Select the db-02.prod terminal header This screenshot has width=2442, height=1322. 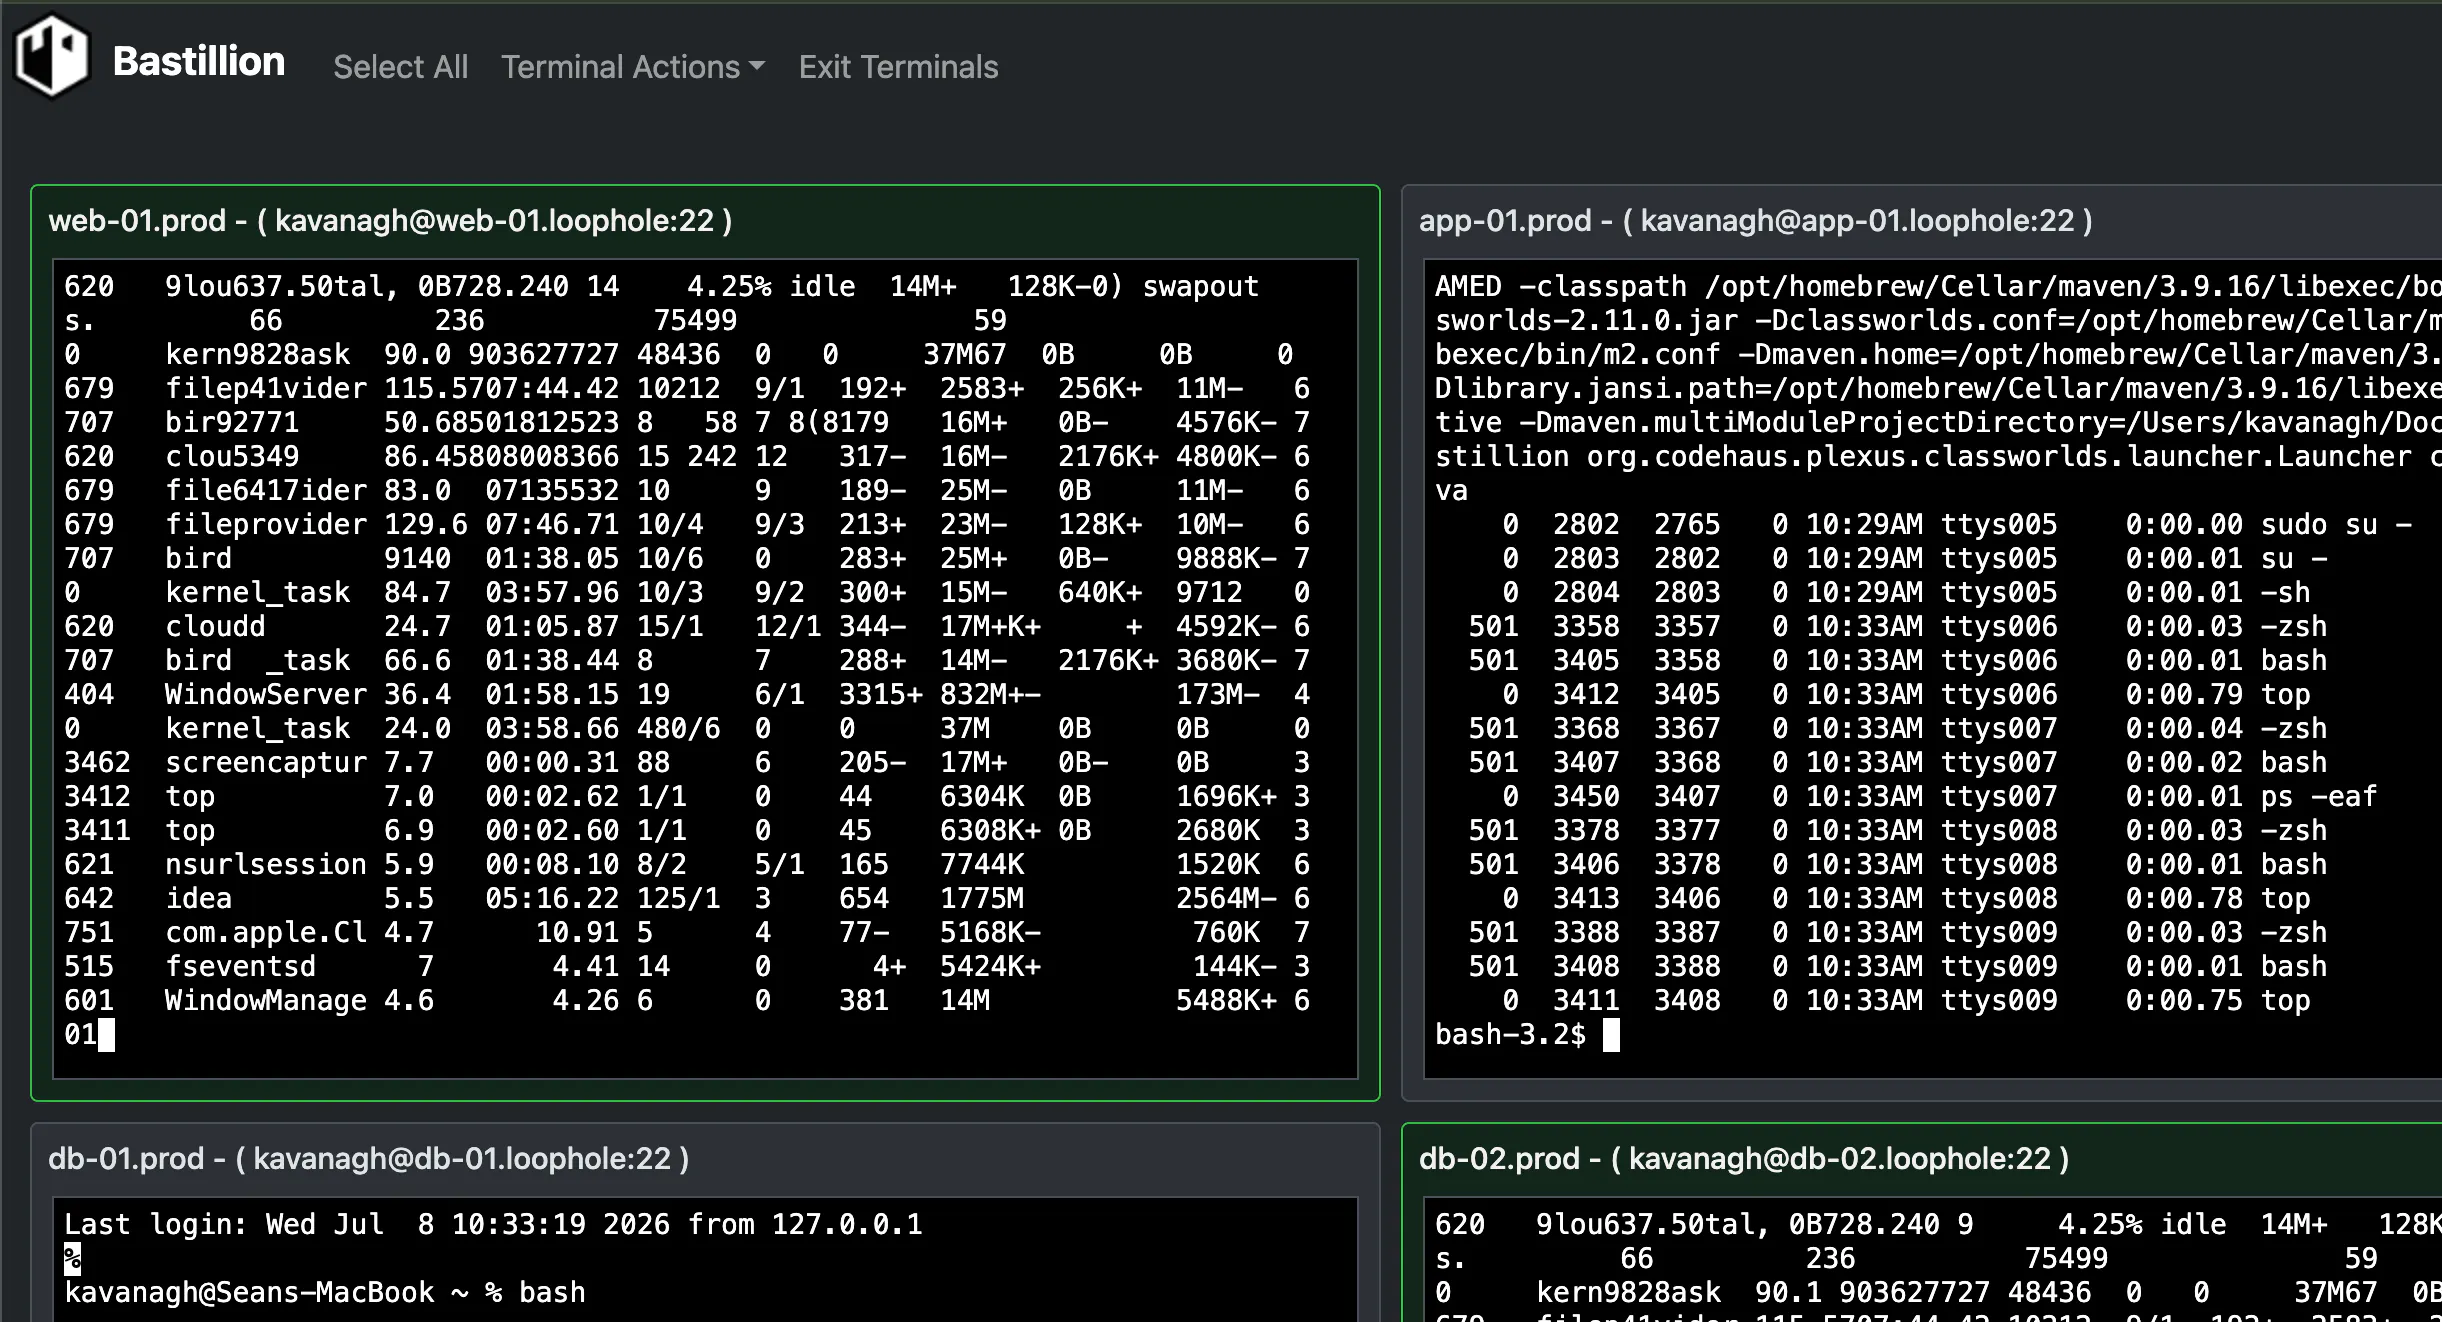point(1744,1158)
